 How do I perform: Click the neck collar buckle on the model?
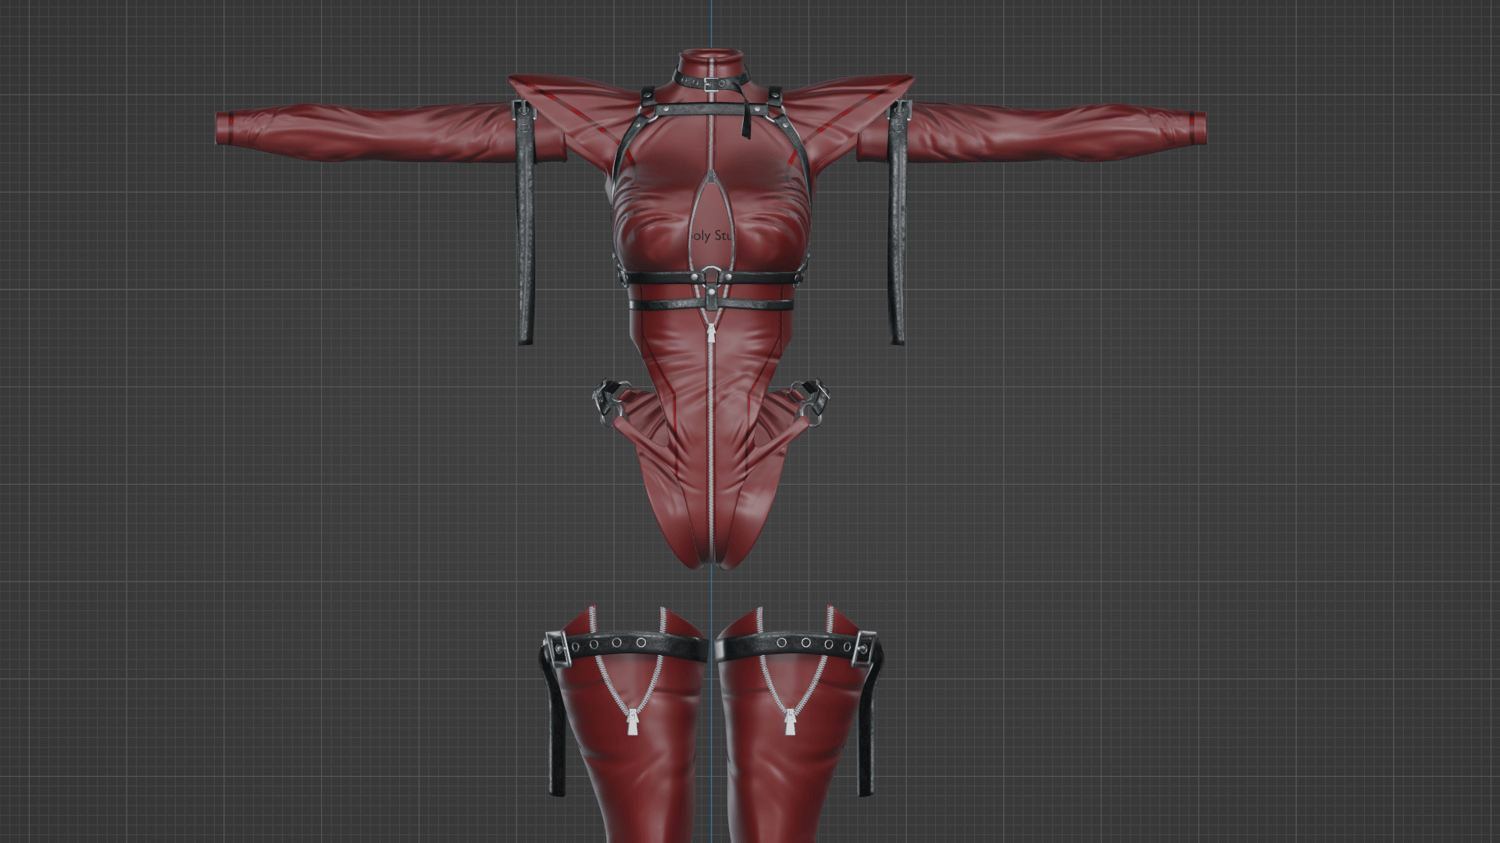711,85
